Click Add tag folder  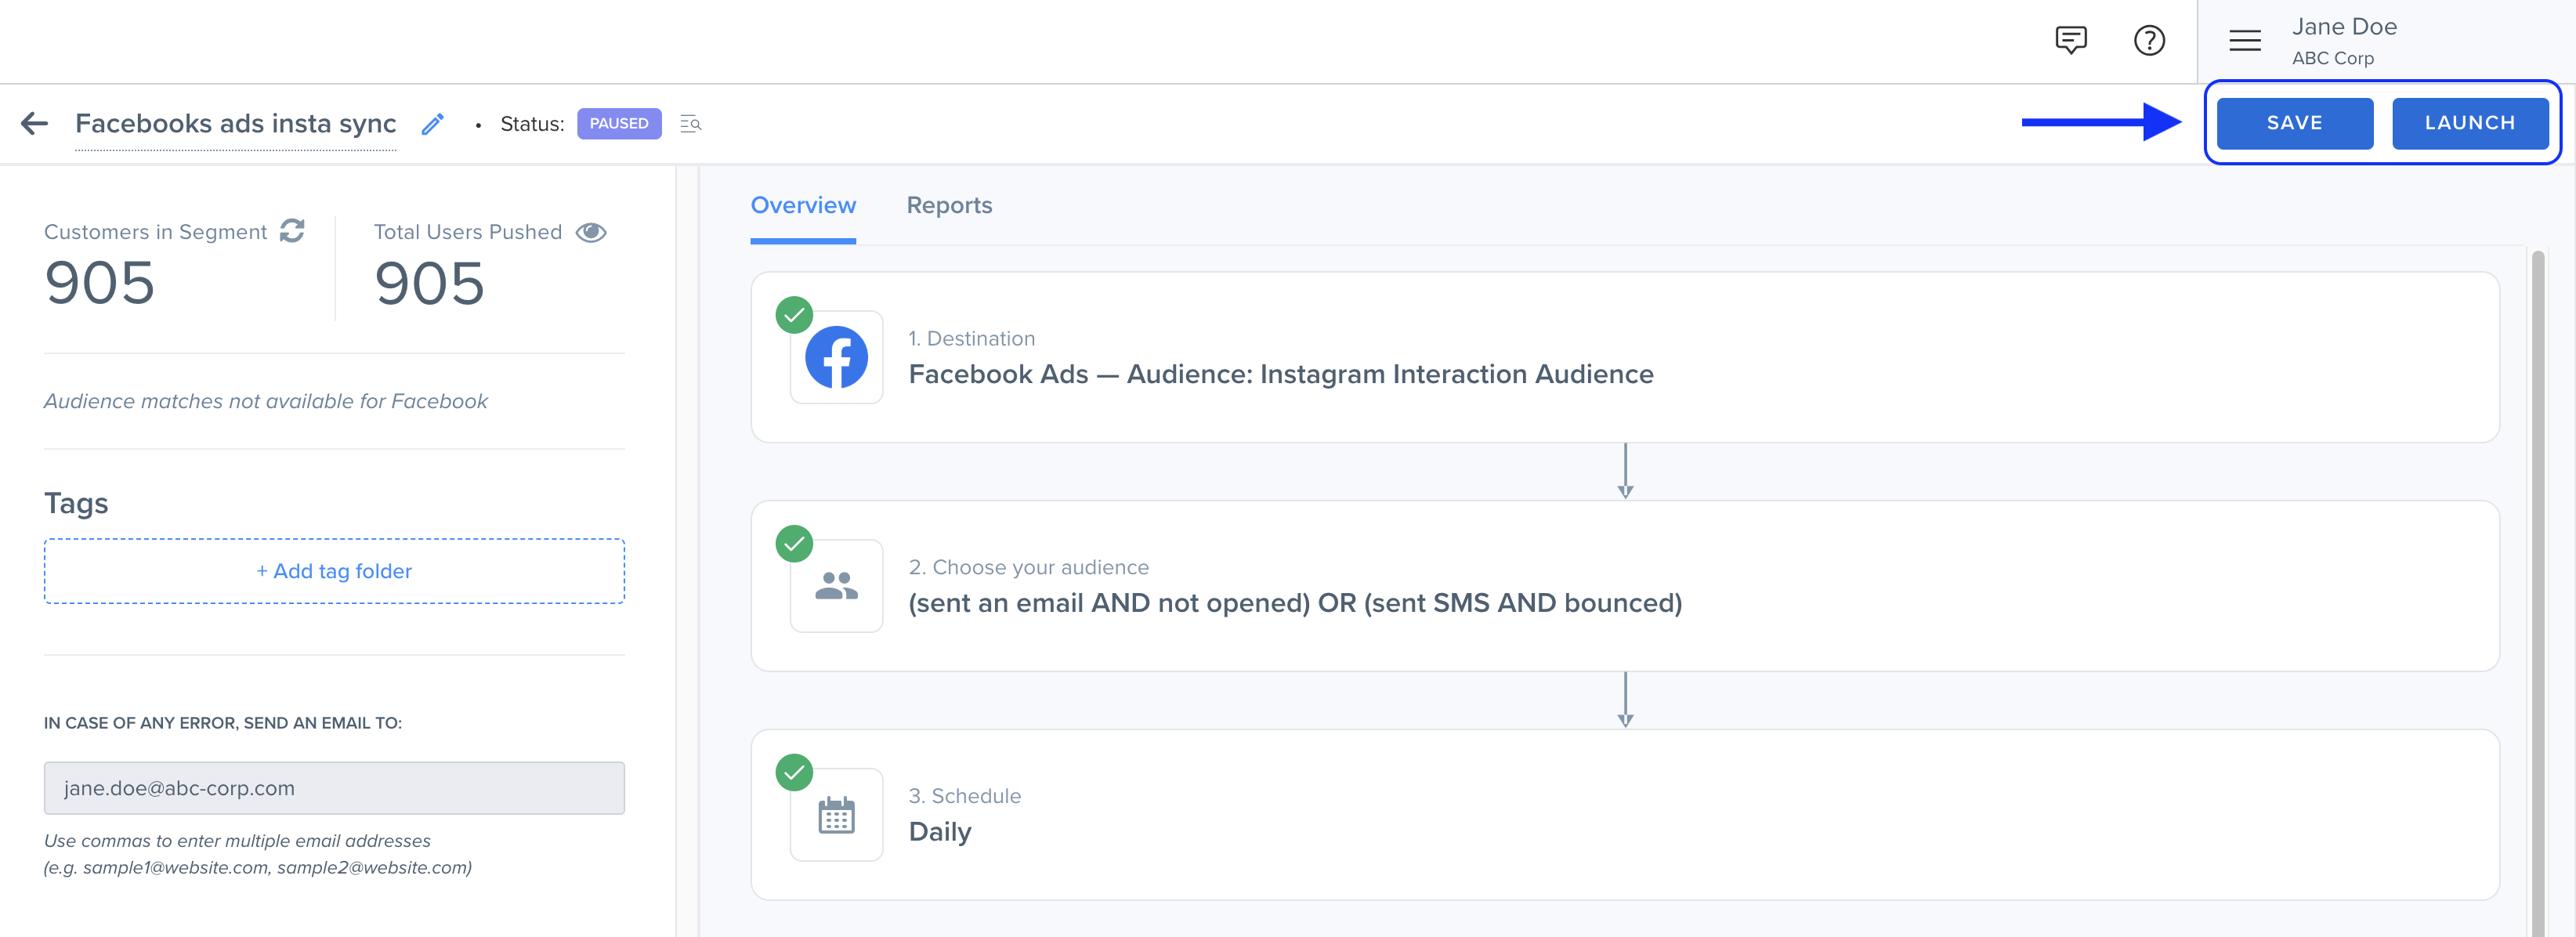334,571
